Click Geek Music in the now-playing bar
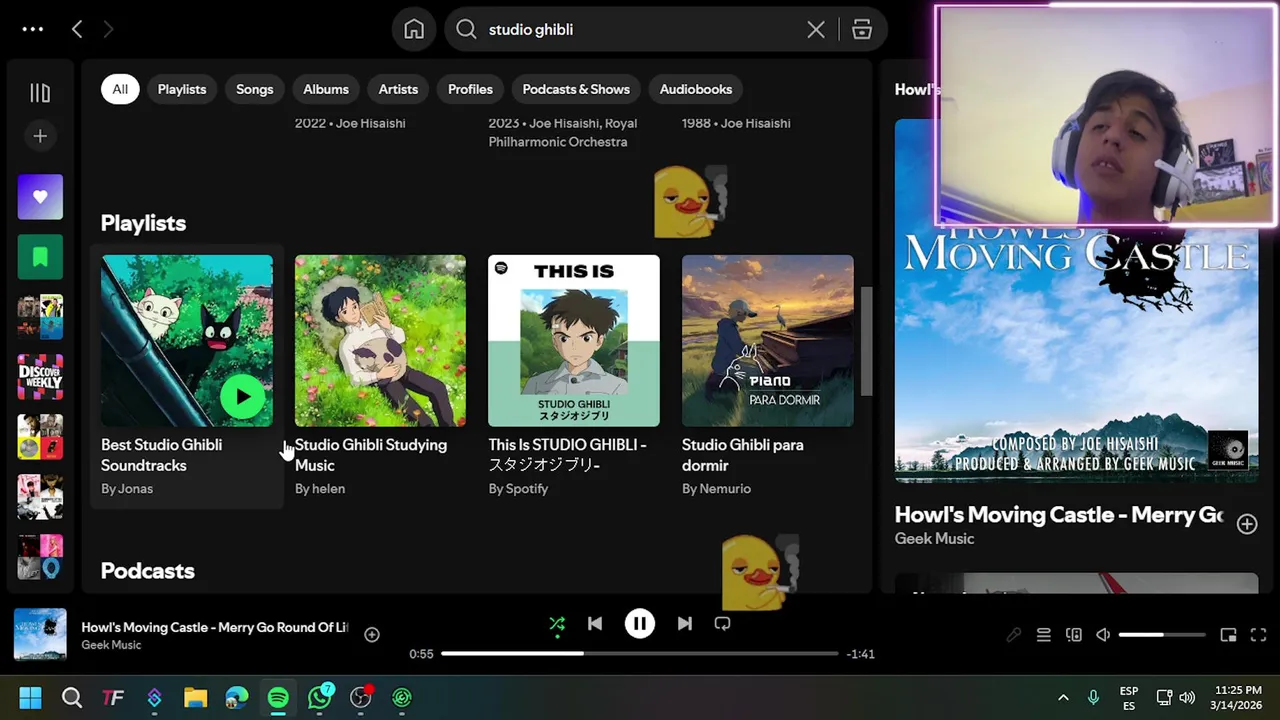 (x=111, y=645)
